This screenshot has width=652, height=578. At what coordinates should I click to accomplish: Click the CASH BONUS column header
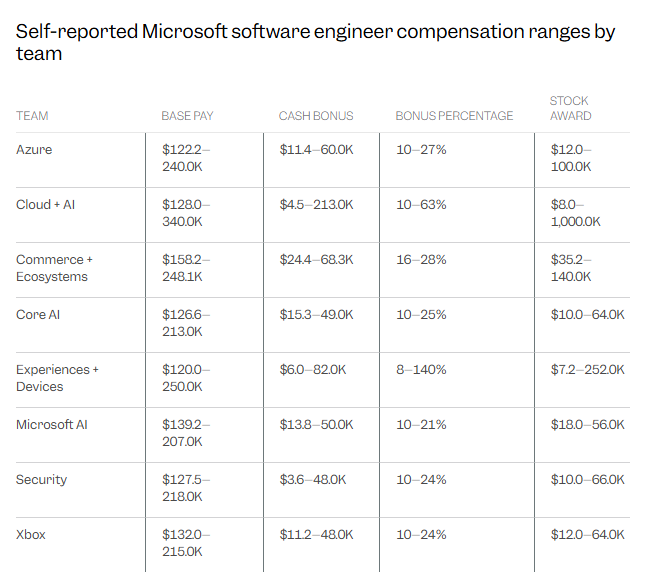pos(316,116)
